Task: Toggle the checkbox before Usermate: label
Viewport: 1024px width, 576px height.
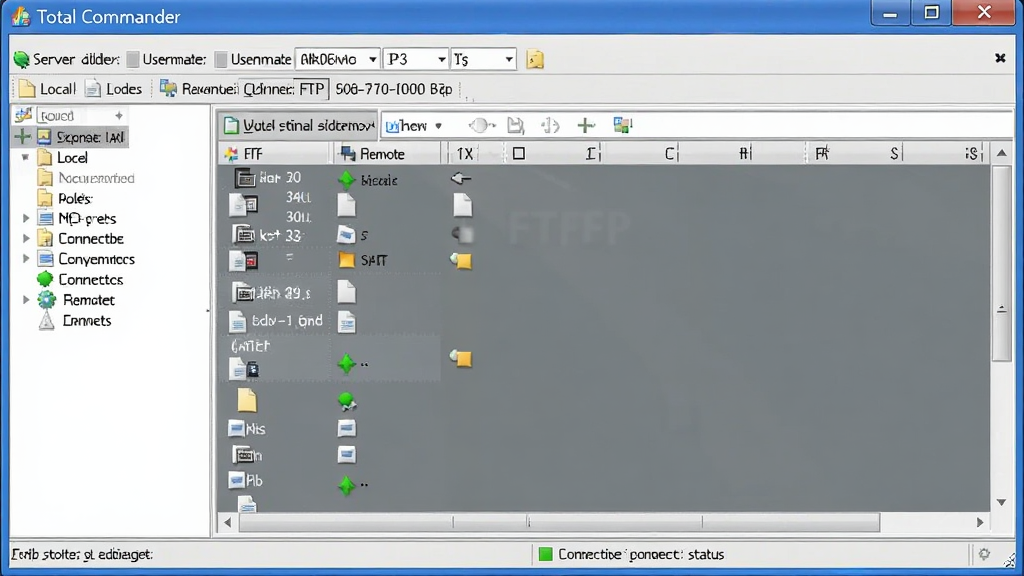Action: pos(133,59)
